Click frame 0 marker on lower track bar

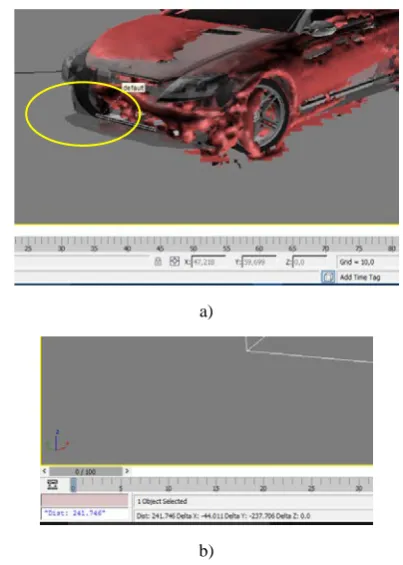click(x=73, y=485)
